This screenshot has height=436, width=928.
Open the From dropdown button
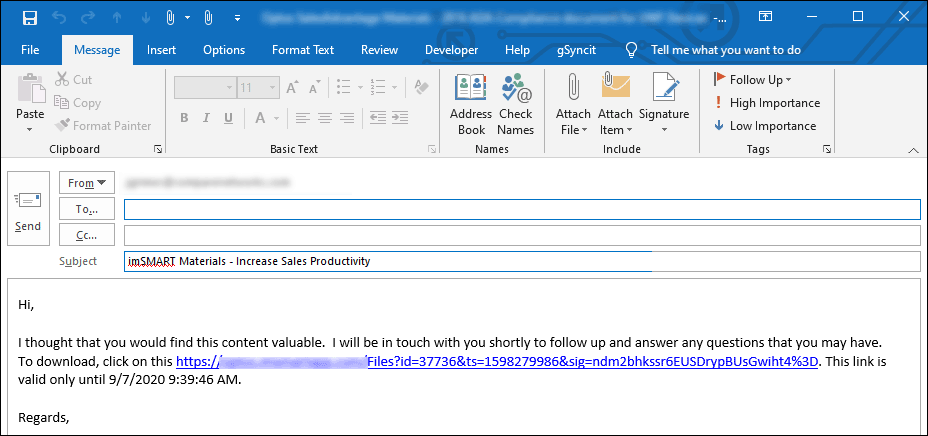coord(87,183)
